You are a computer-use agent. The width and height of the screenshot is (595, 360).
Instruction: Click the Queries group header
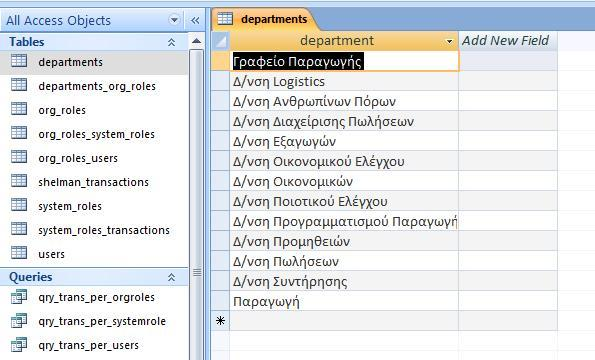94,277
